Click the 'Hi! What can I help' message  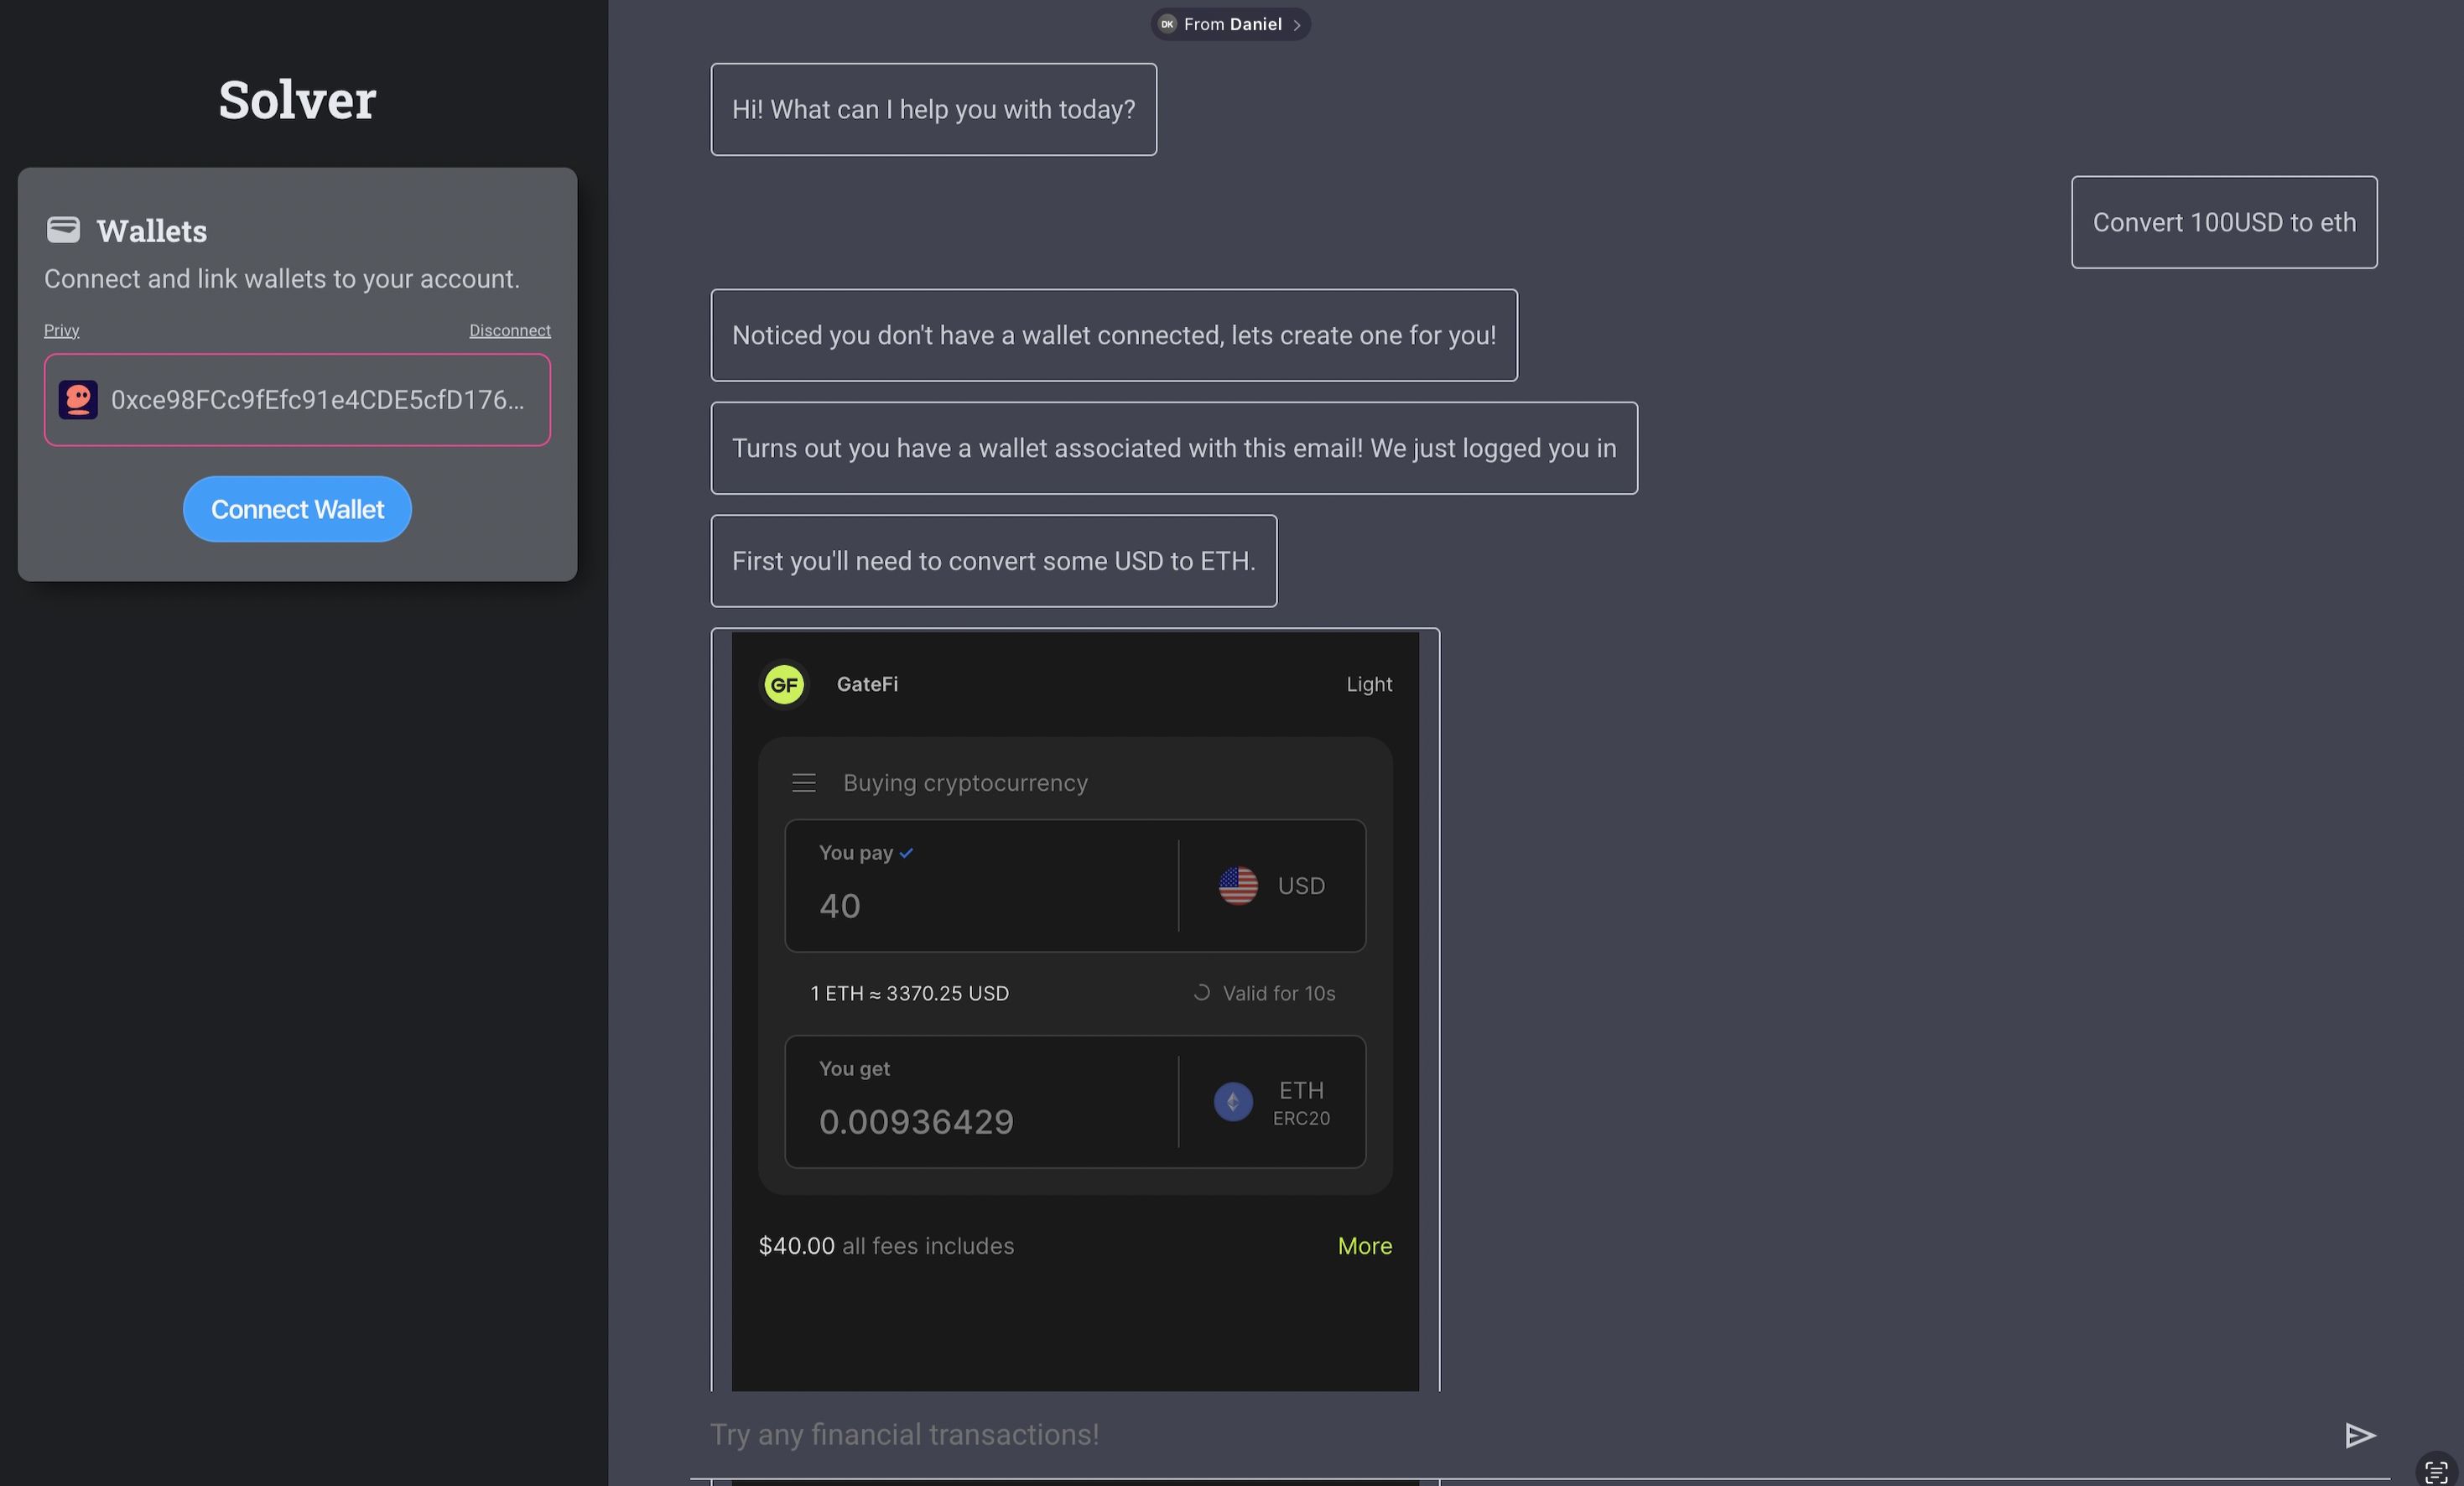[x=933, y=110]
